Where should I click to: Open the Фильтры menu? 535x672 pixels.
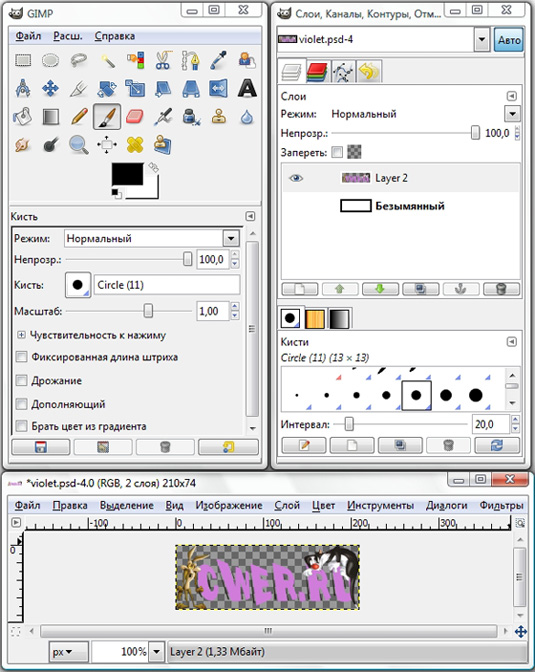(501, 505)
